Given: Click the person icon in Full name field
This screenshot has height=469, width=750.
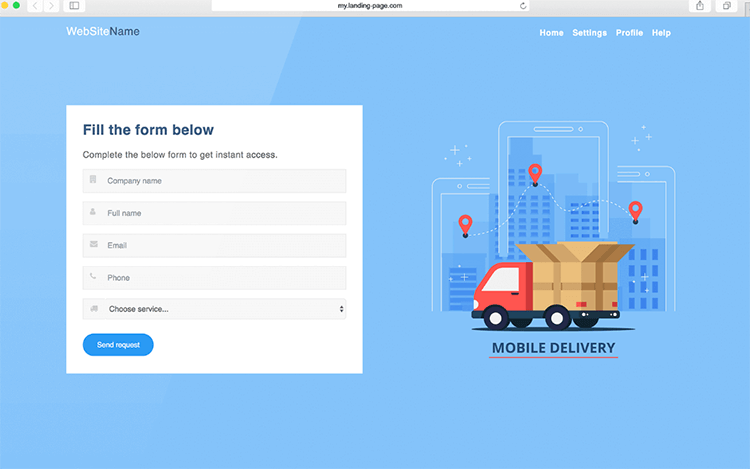Looking at the screenshot, I should tap(93, 211).
